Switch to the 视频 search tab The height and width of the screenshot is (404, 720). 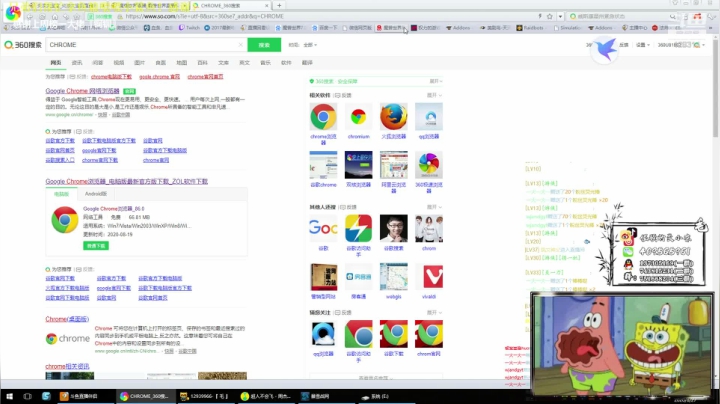[x=118, y=62]
